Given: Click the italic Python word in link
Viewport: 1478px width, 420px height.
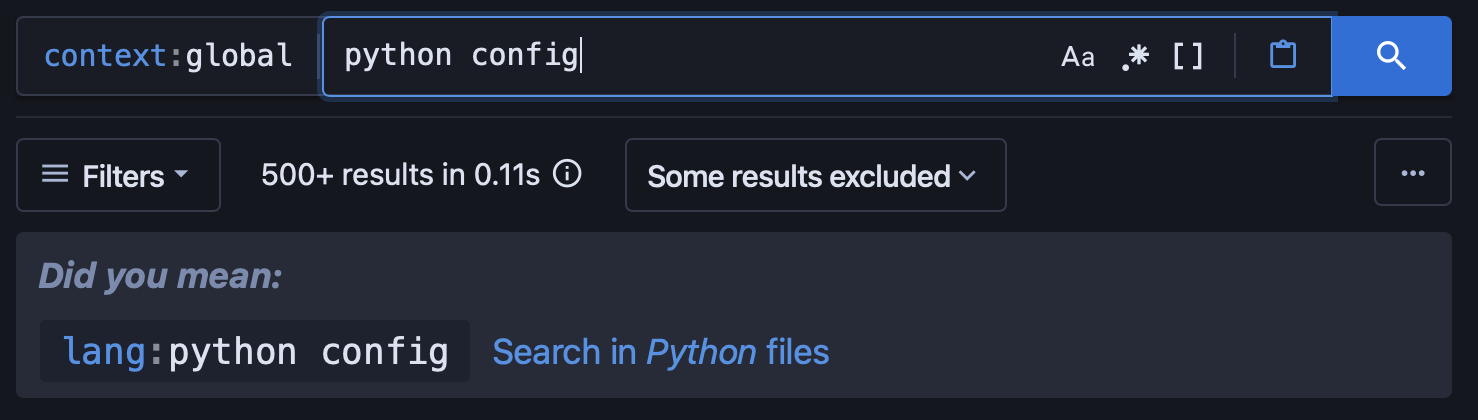Looking at the screenshot, I should click(701, 352).
